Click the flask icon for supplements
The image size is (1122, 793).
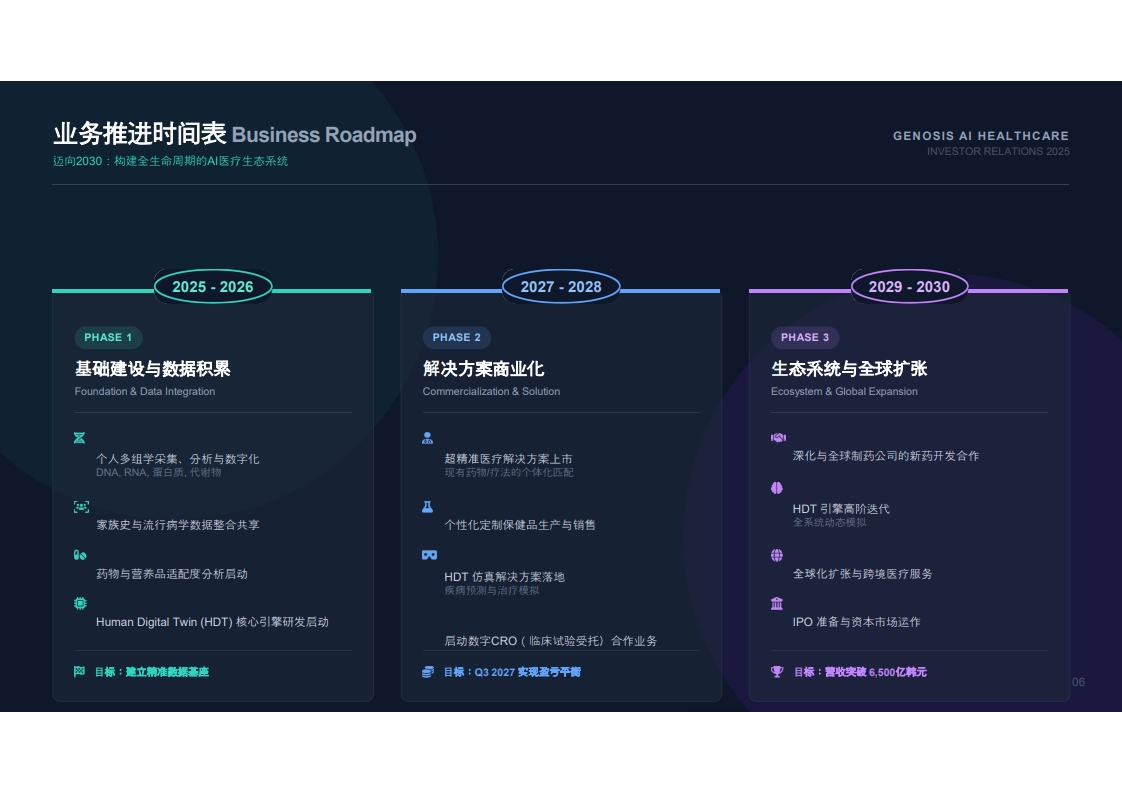tap(428, 507)
